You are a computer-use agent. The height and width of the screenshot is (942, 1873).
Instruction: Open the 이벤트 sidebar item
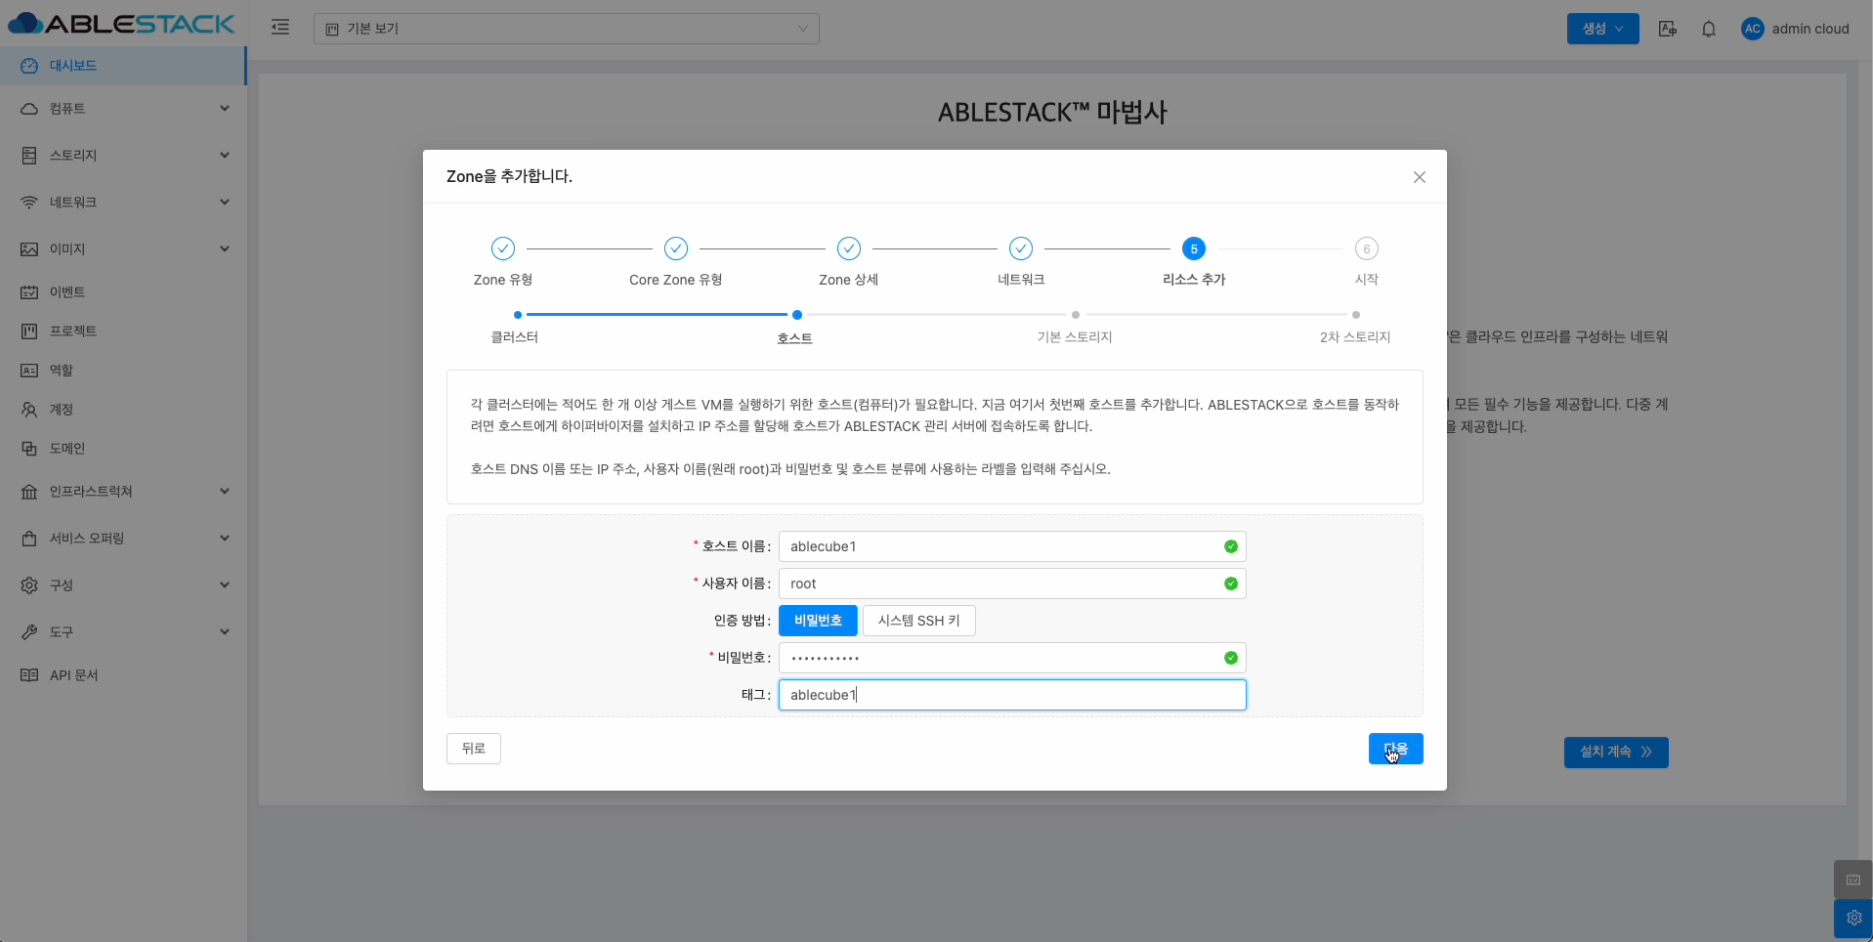coord(67,292)
